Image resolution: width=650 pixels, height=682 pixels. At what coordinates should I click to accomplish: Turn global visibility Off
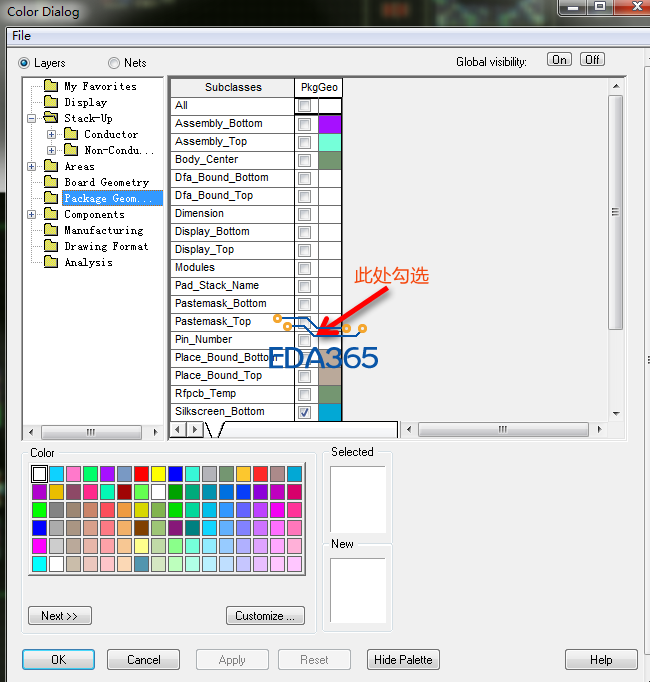(x=592, y=60)
